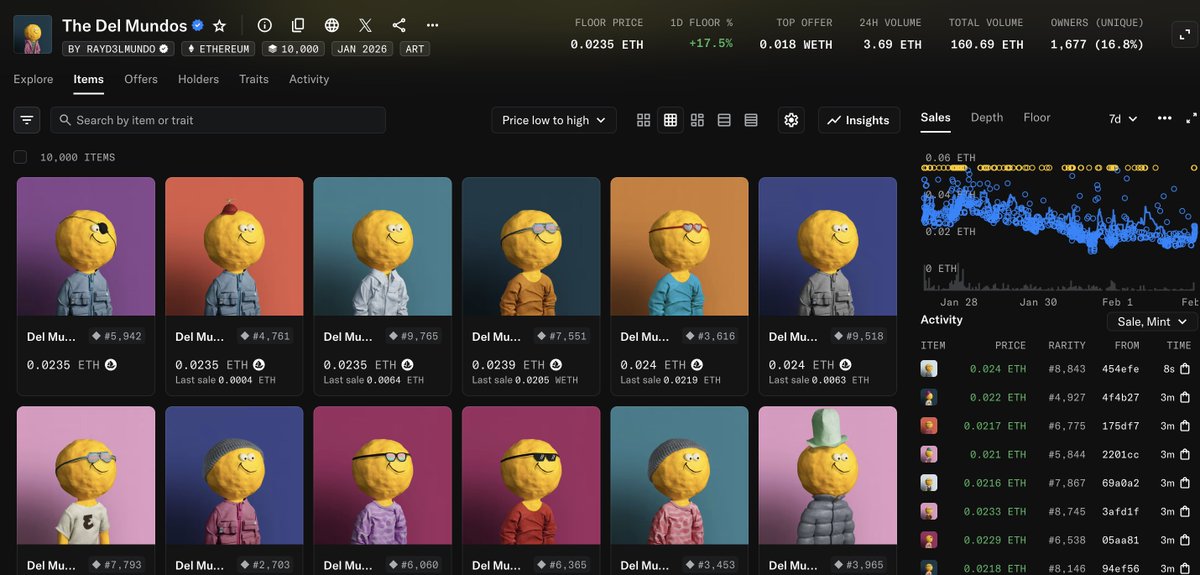Click the 454efe sender address
This screenshot has width=1200, height=575.
[1120, 369]
